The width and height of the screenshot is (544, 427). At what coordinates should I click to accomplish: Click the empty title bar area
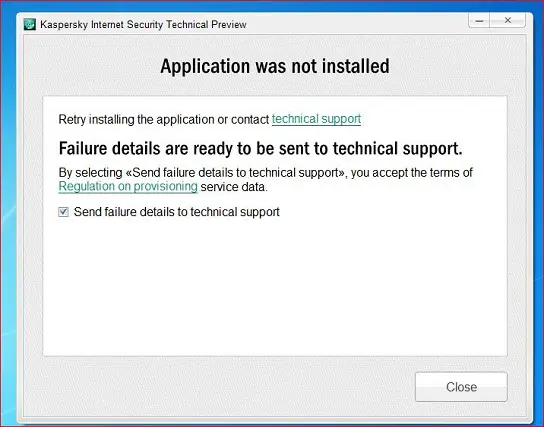pyautogui.click(x=357, y=24)
